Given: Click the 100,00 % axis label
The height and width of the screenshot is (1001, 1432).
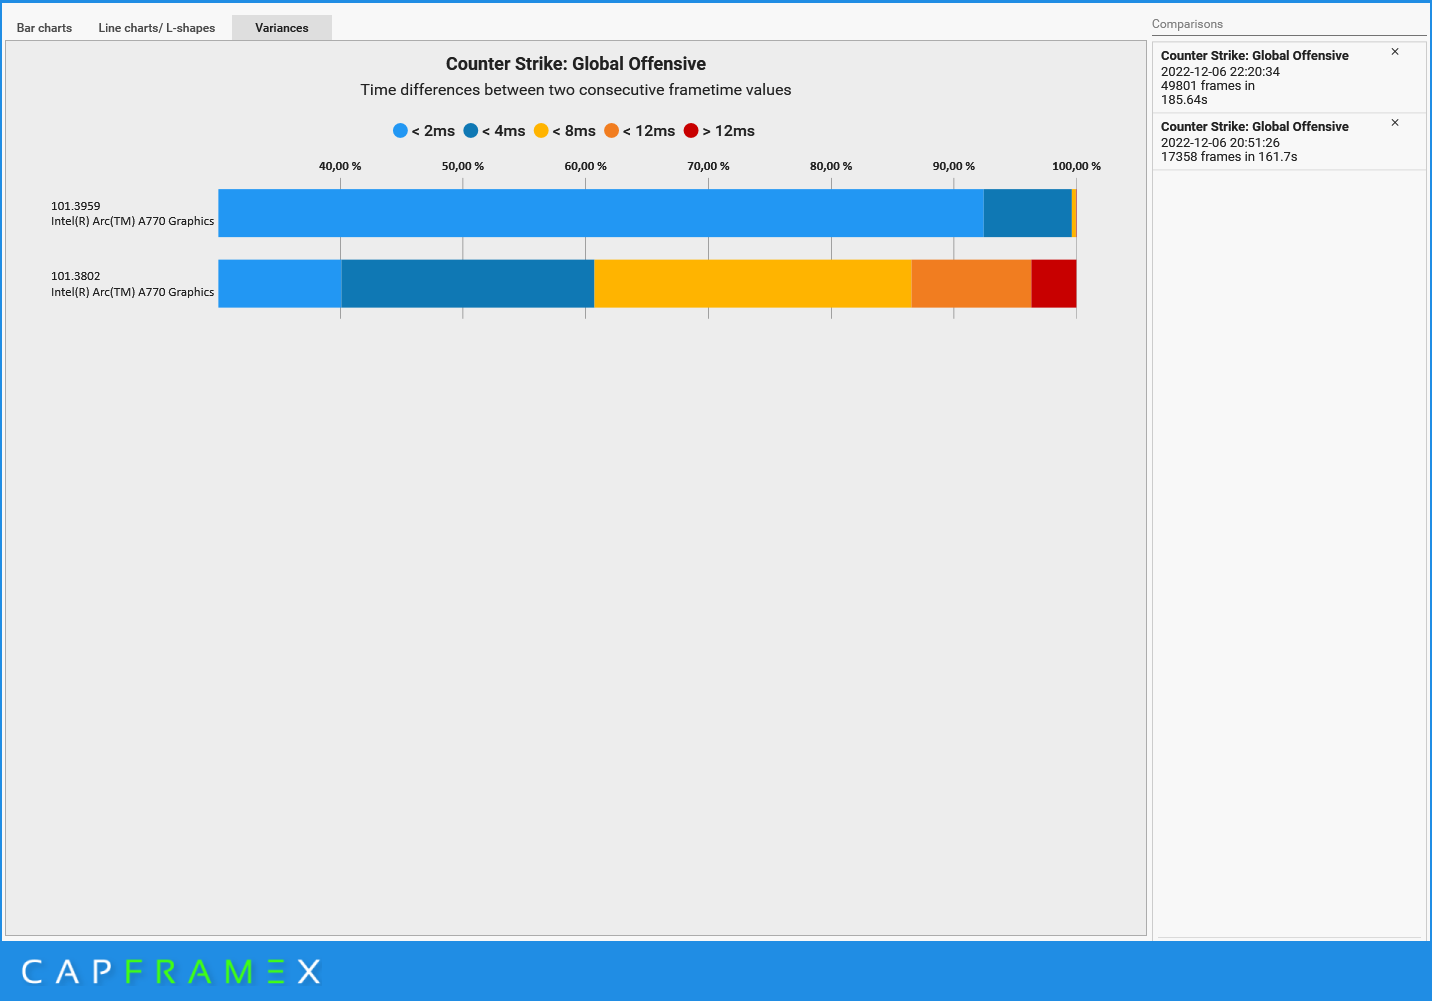Looking at the screenshot, I should point(1076,166).
